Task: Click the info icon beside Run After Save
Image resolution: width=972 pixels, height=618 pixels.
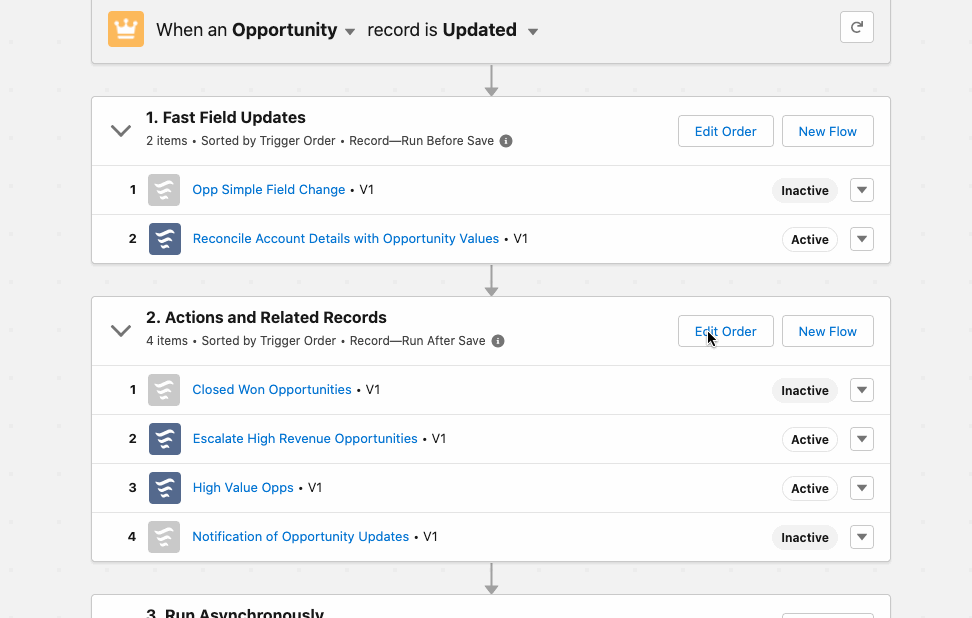Action: coord(498,341)
